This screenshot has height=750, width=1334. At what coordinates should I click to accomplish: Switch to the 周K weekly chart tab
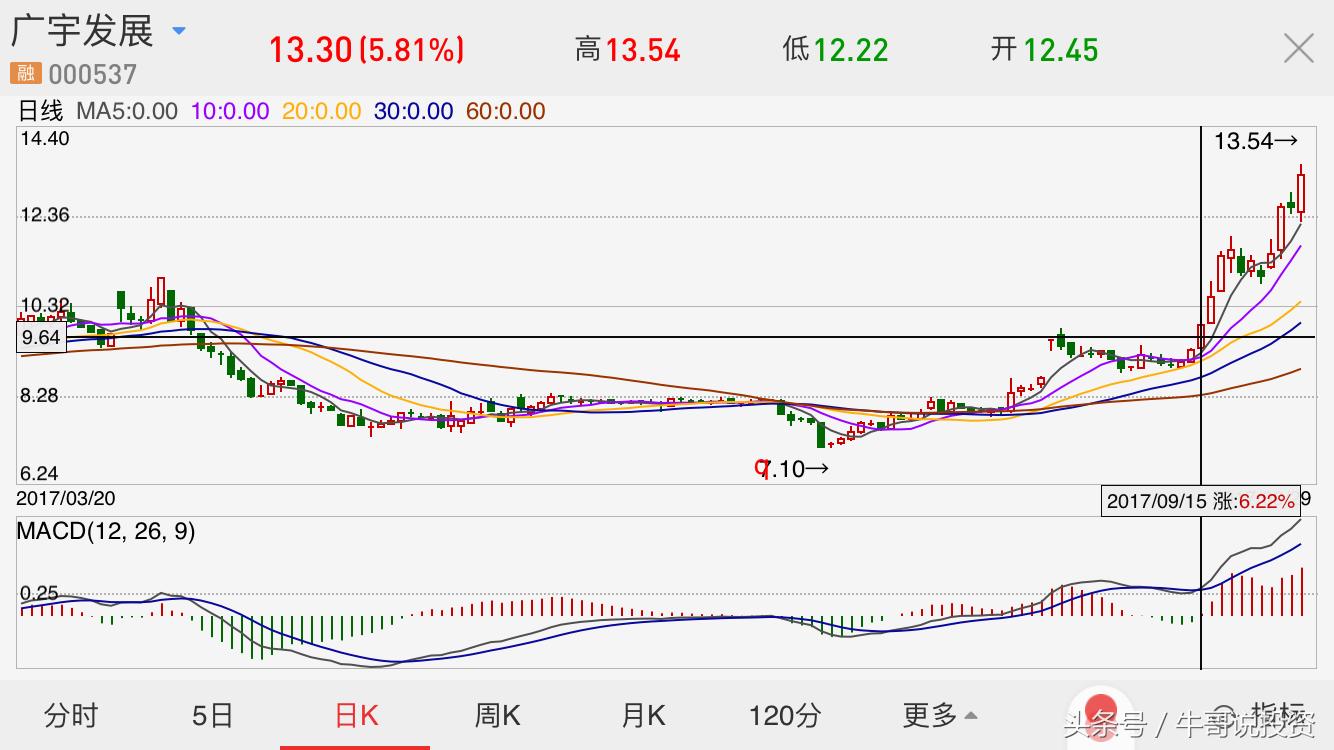[x=496, y=716]
